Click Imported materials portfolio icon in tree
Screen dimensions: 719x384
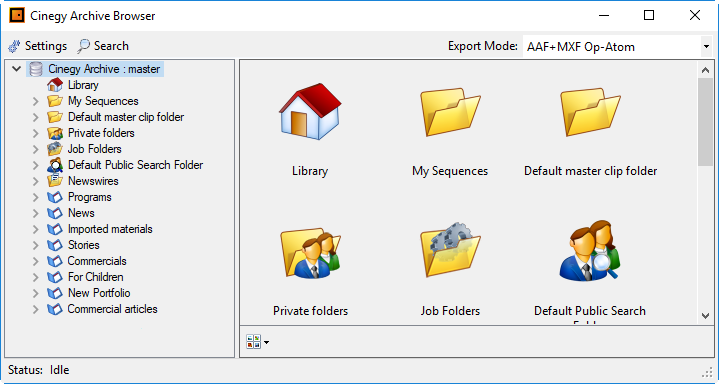[x=55, y=229]
